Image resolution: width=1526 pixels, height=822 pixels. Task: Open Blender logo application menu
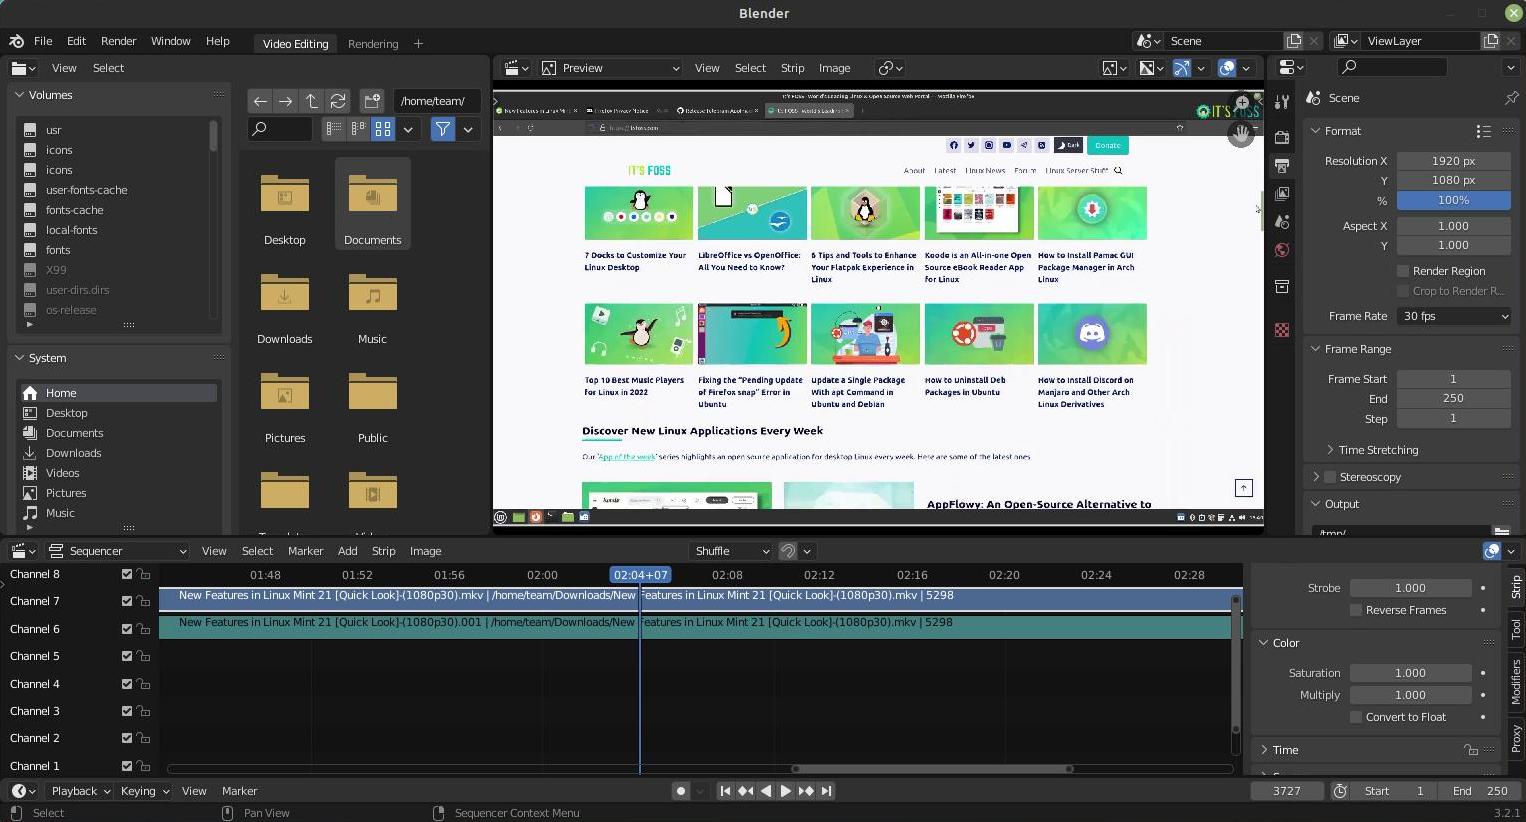[x=16, y=41]
